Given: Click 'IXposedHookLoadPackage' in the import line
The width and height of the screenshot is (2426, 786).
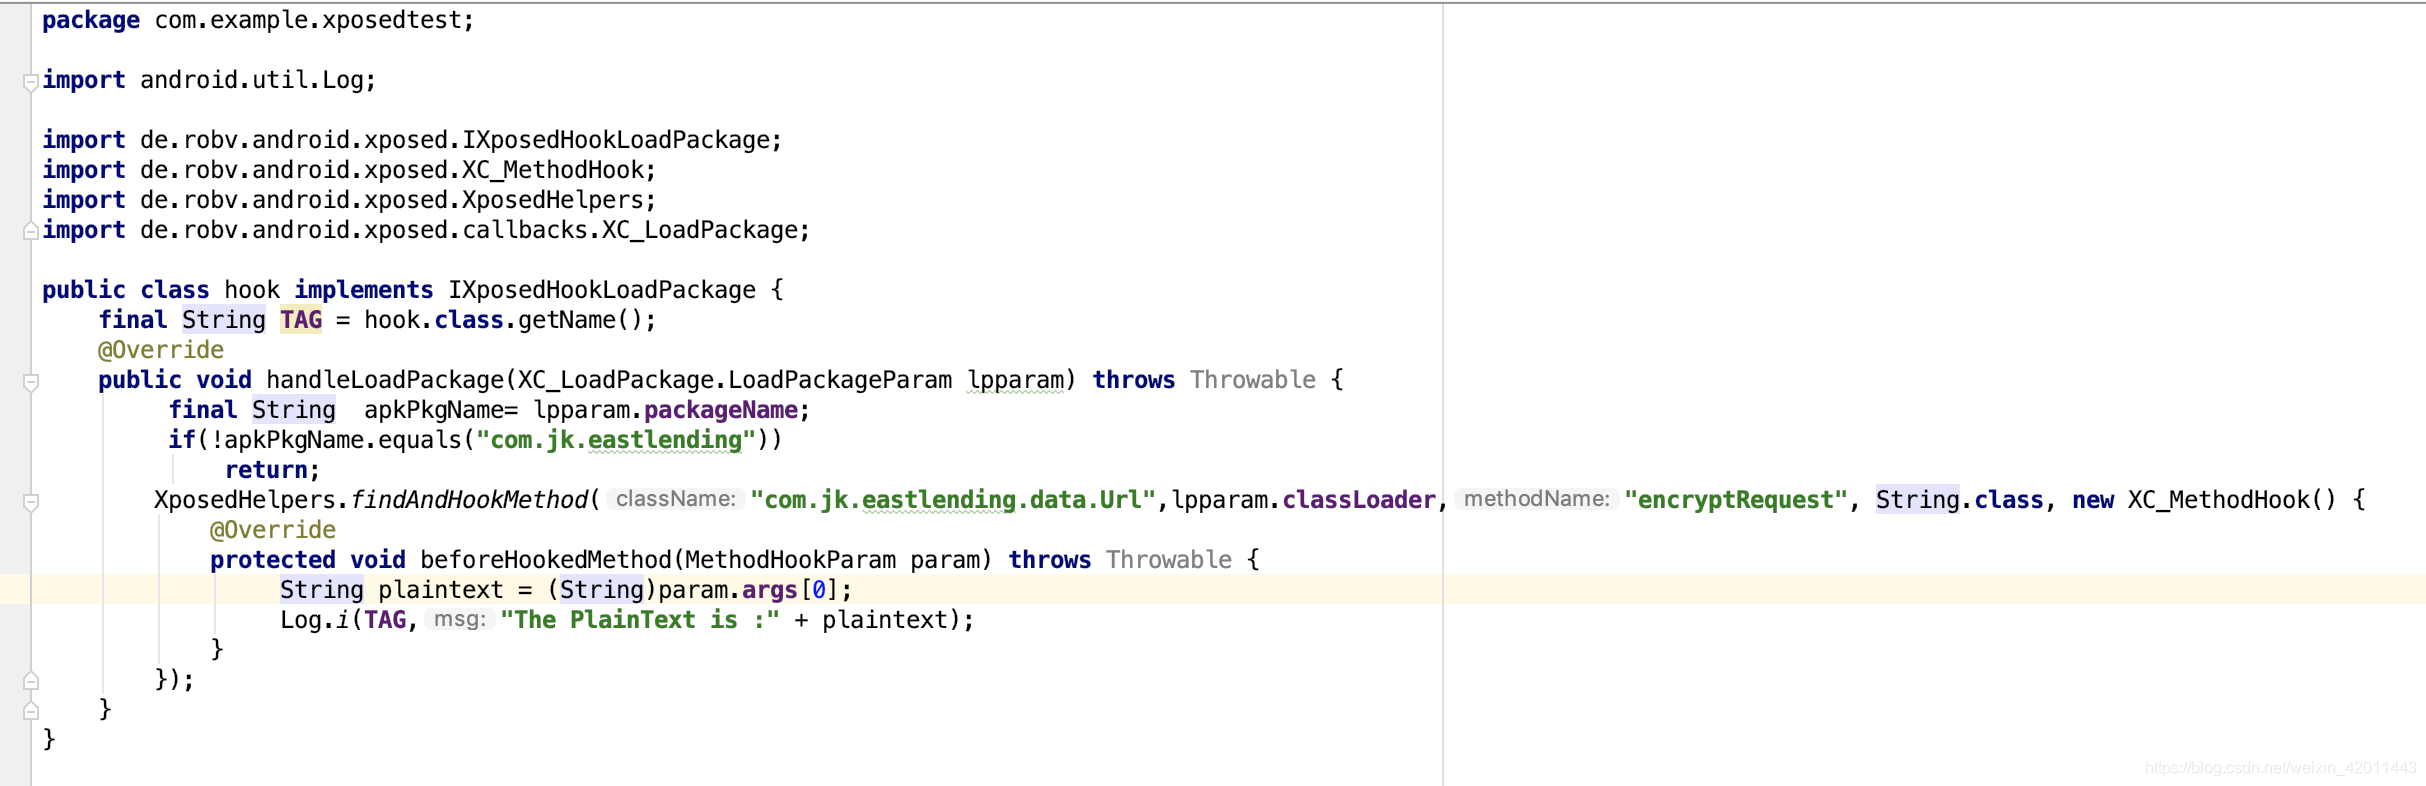Looking at the screenshot, I should tap(616, 140).
